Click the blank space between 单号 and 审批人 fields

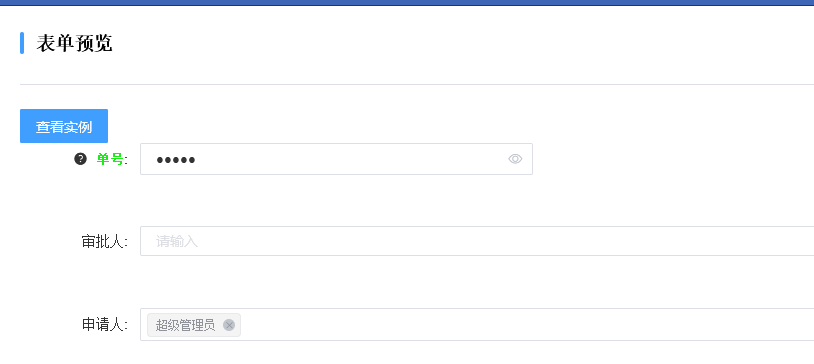click(336, 200)
